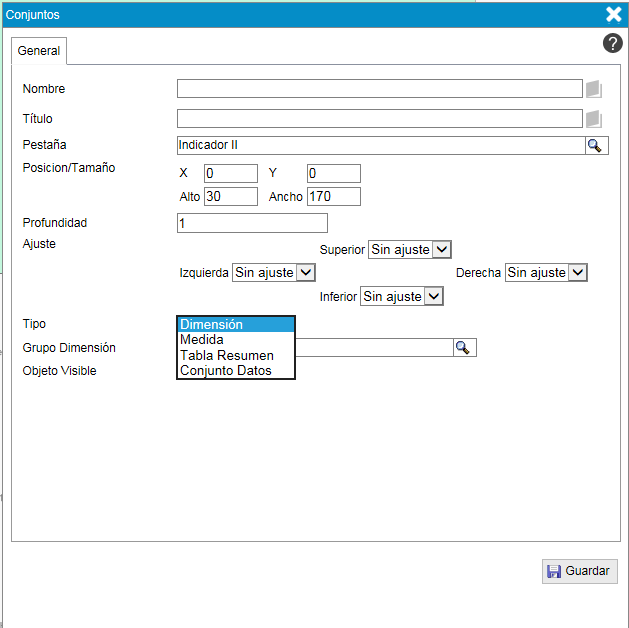629x628 pixels.
Task: Click the Grupo Dimensión search magnifier icon
Action: click(x=464, y=347)
